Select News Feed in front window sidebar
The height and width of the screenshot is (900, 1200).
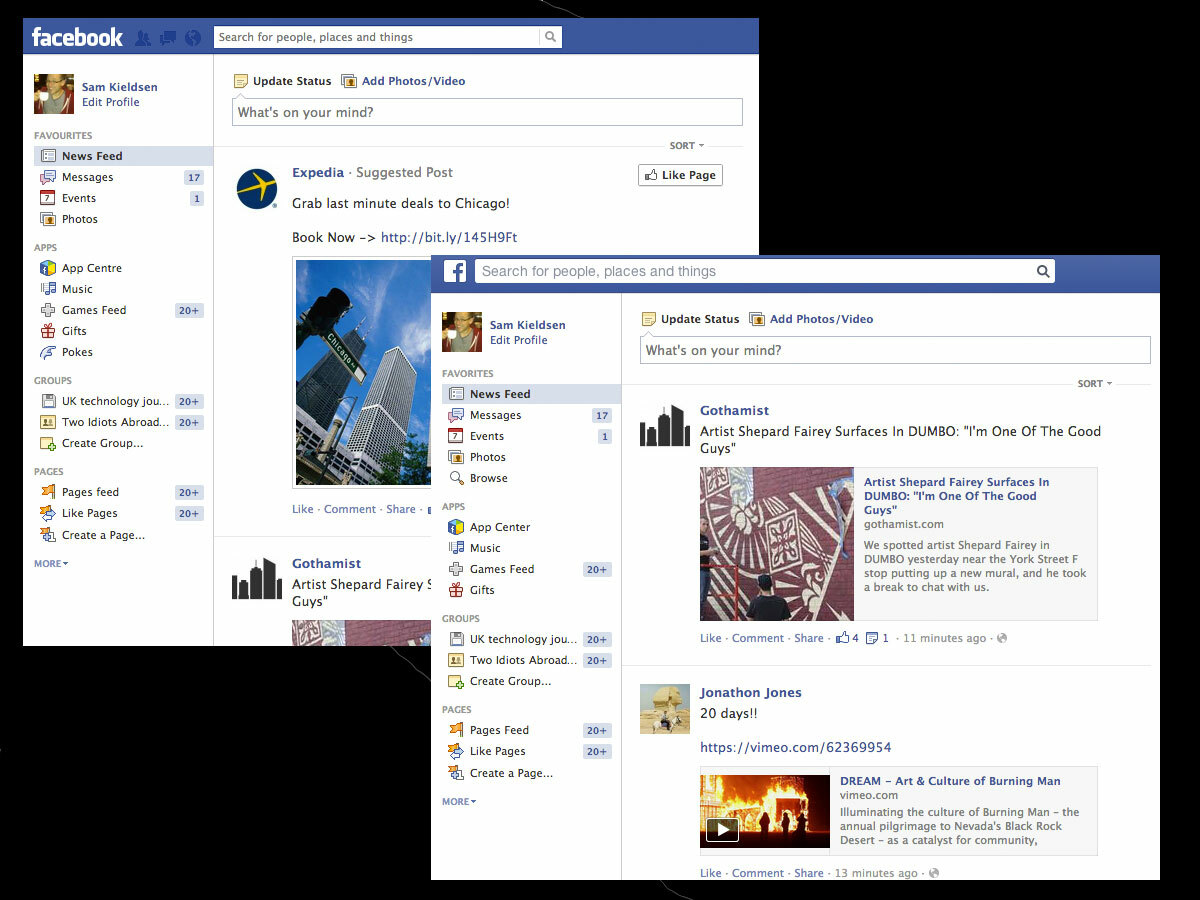pos(531,394)
